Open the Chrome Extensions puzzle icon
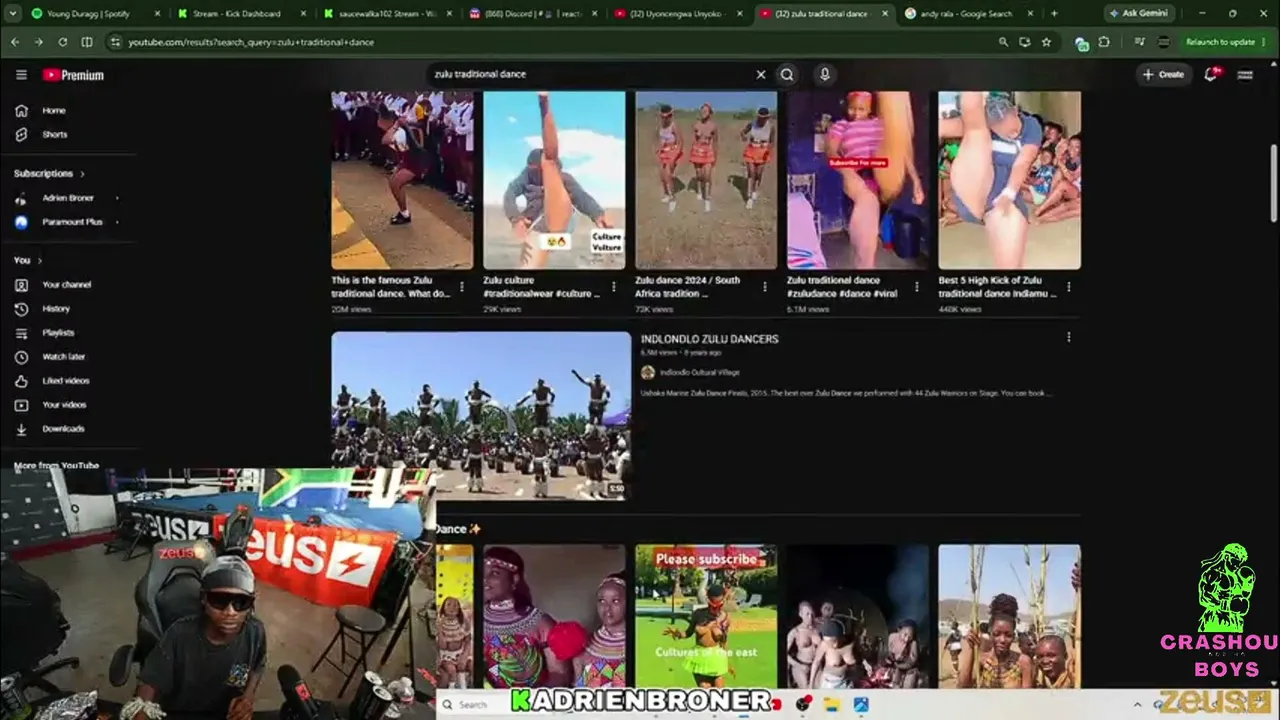The height and width of the screenshot is (720, 1280). (1104, 42)
